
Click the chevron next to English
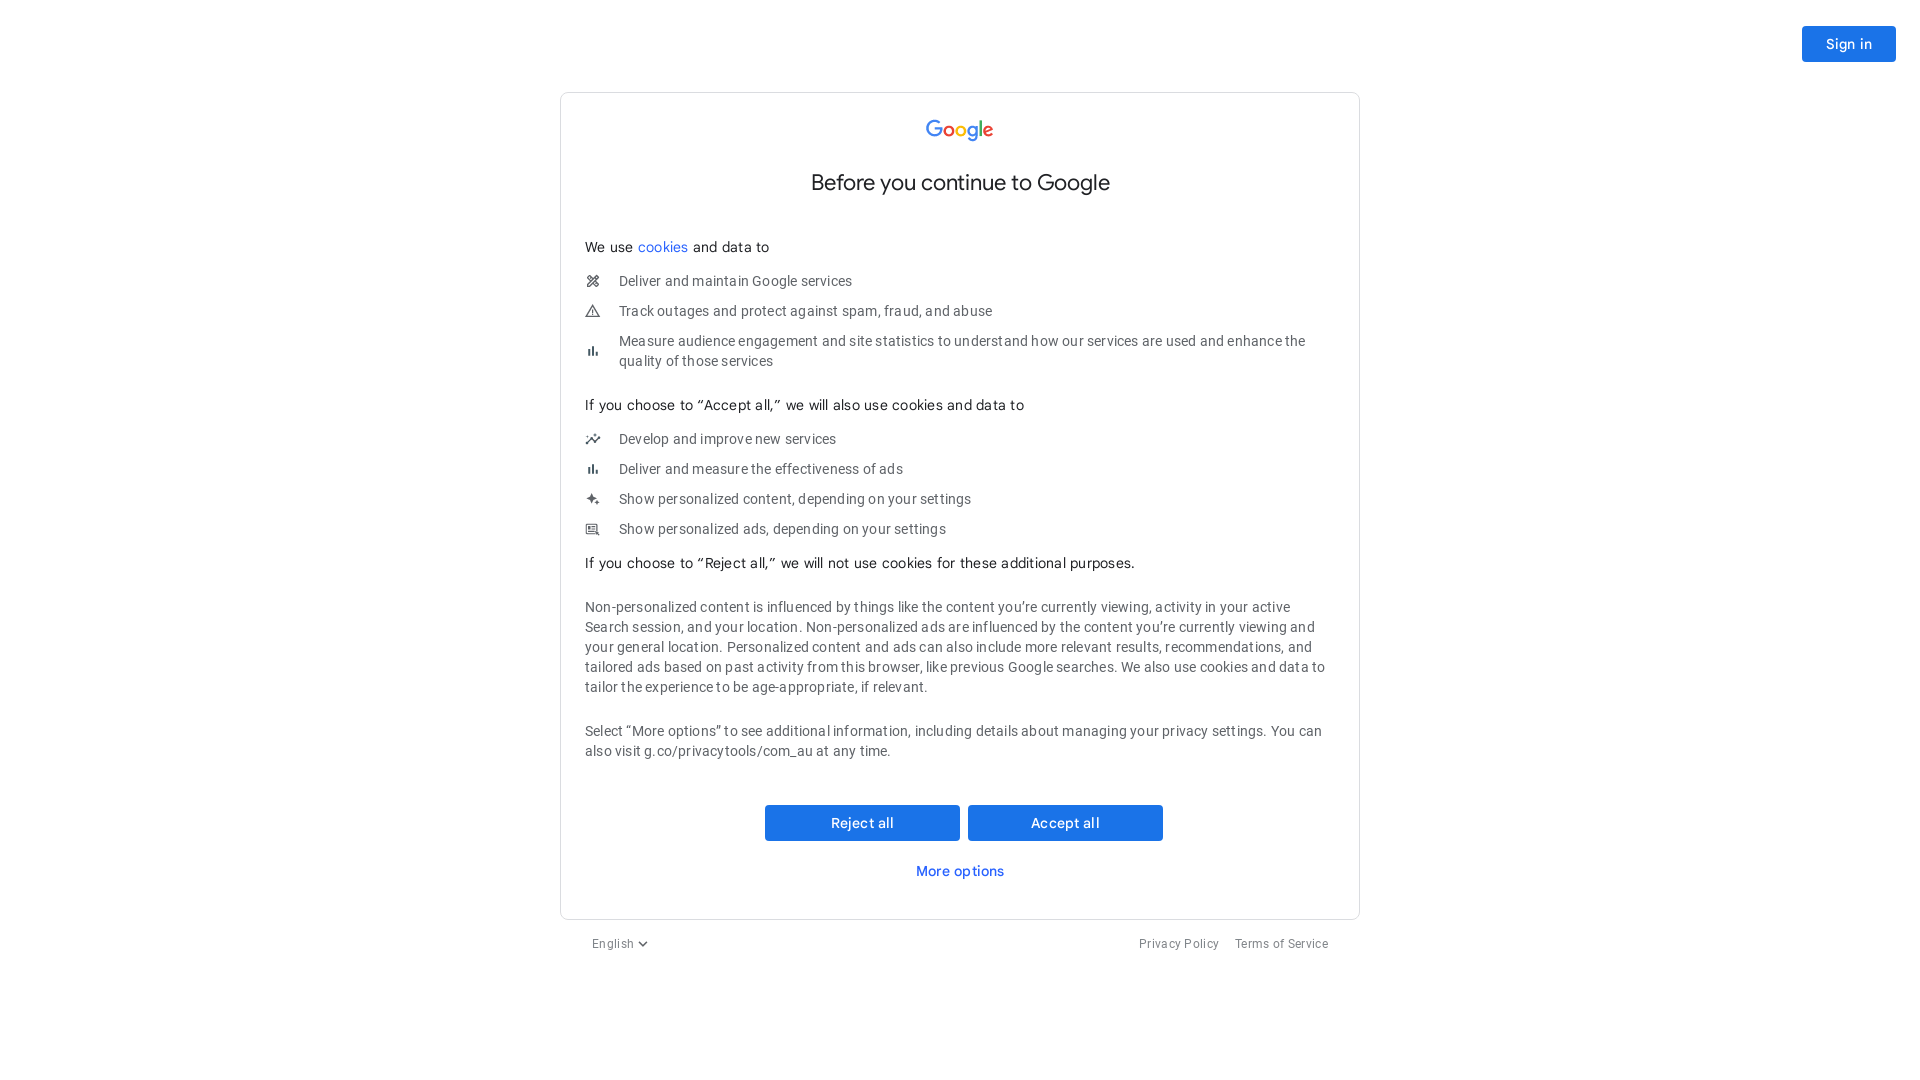pyautogui.click(x=644, y=943)
